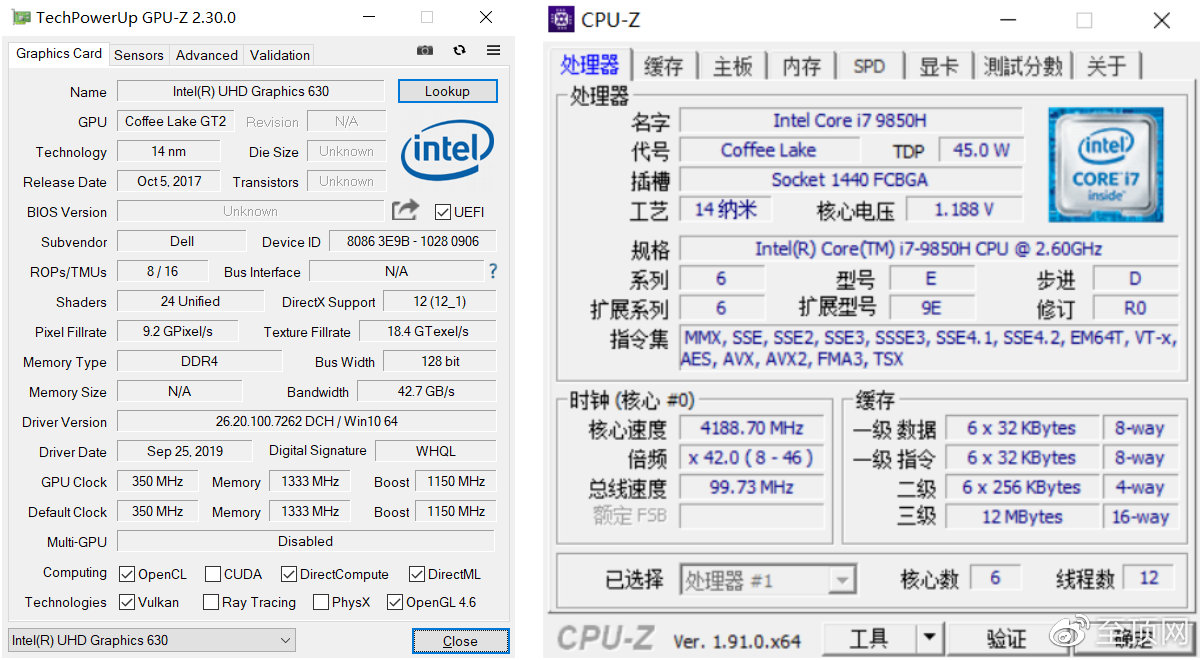This screenshot has width=1202, height=660.
Task: Click the 1.188 V core voltage value
Action: (x=965, y=209)
